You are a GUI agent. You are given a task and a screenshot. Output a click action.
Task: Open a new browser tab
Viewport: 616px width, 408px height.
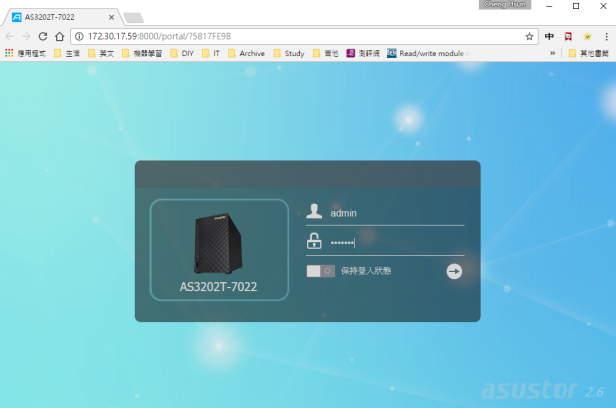[133, 17]
